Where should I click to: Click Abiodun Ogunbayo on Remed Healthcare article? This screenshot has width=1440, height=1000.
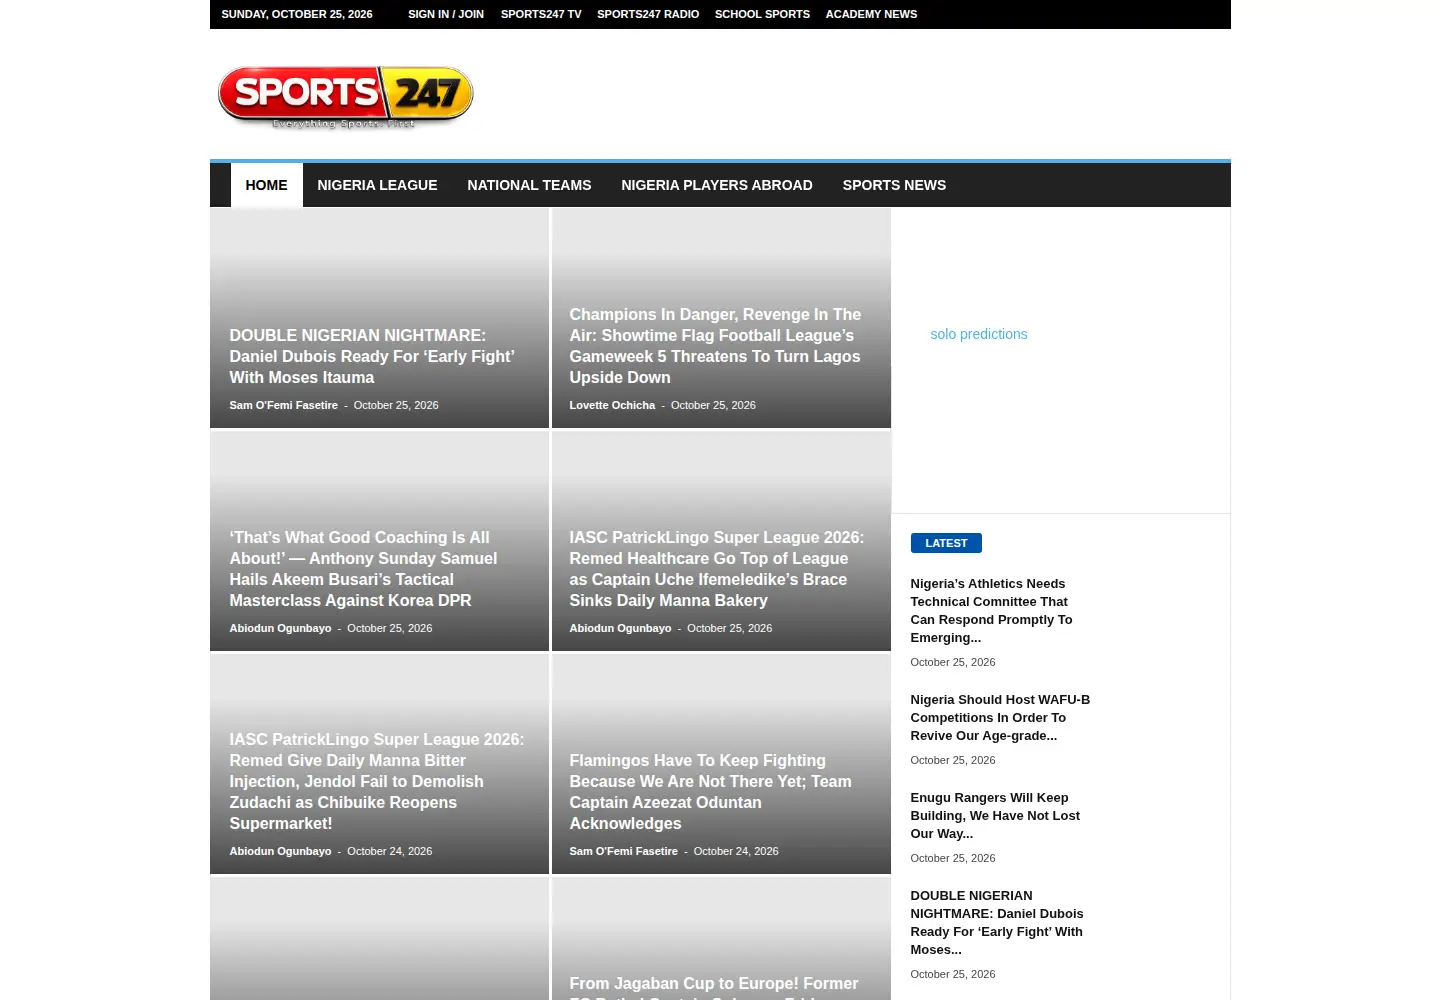point(620,628)
